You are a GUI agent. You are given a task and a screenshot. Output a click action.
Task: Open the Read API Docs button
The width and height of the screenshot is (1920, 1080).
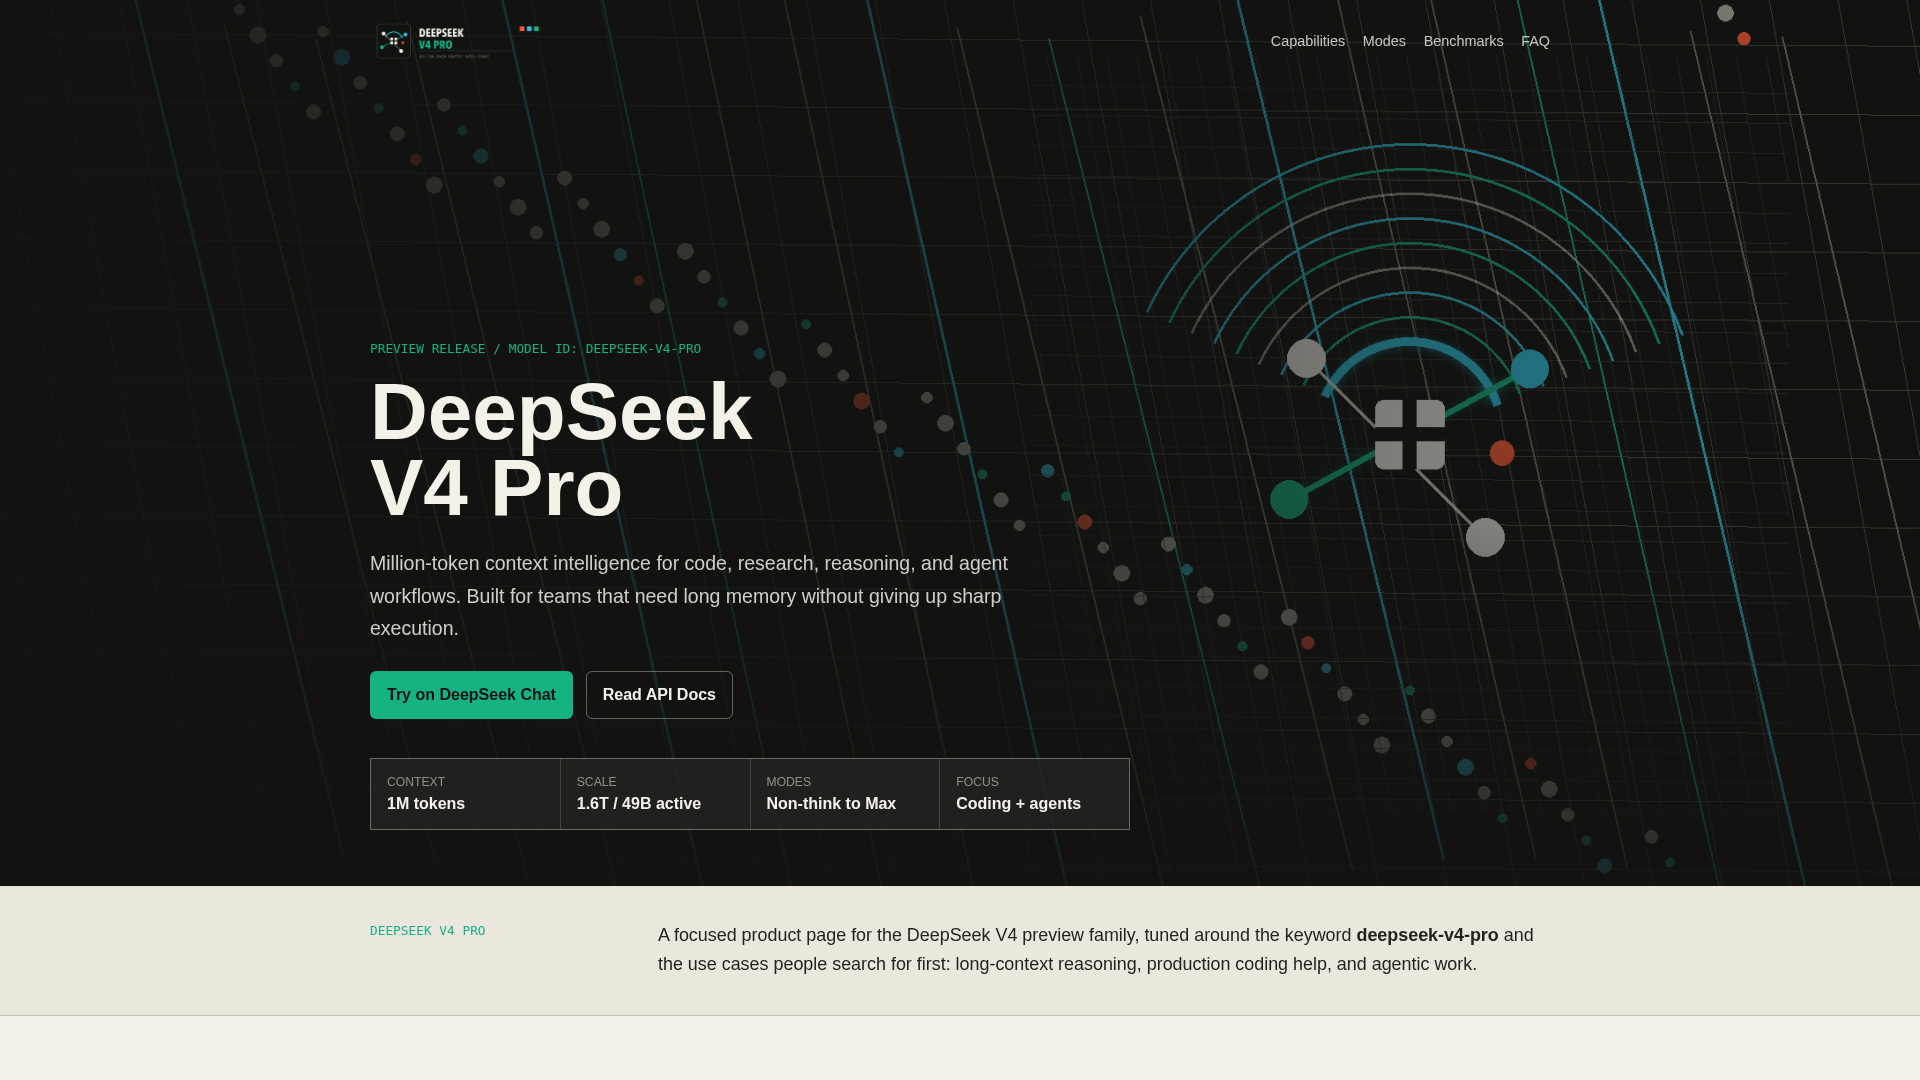(x=659, y=695)
